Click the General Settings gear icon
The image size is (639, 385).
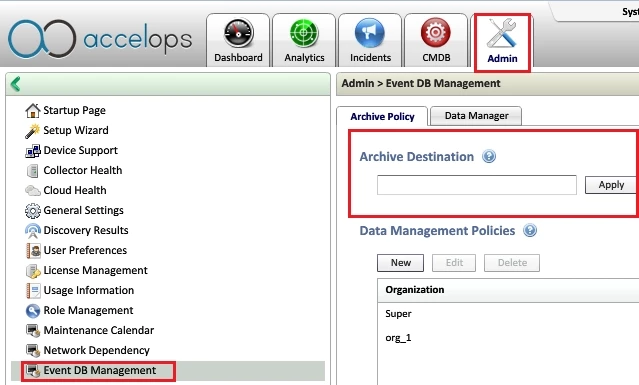[33, 210]
